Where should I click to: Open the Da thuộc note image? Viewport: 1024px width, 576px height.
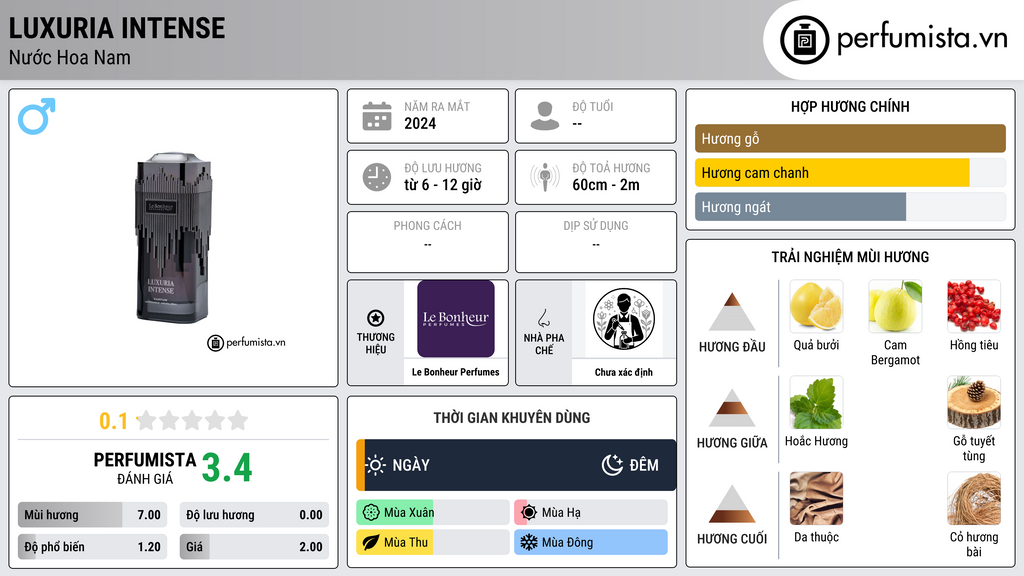pos(816,498)
